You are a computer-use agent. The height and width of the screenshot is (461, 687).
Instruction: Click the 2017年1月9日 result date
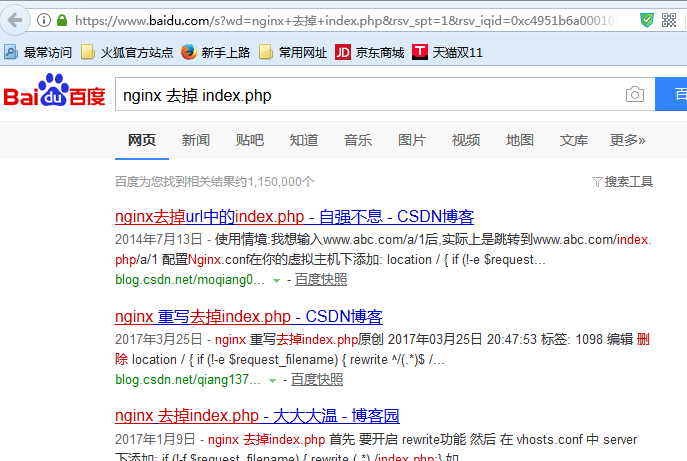(155, 439)
